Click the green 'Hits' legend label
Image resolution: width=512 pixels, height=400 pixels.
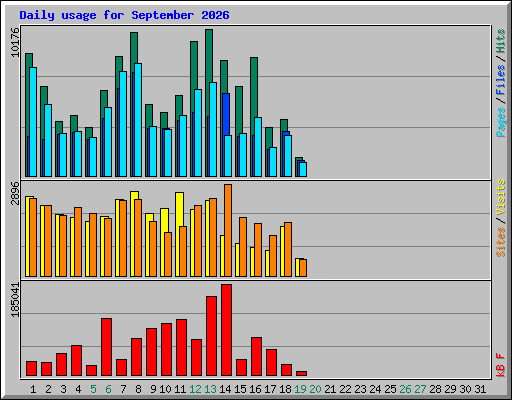pyautogui.click(x=501, y=41)
